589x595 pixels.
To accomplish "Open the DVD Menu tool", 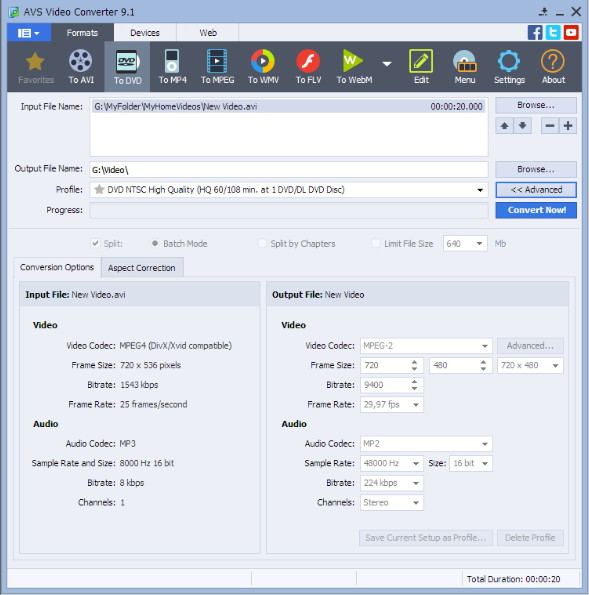I will (x=465, y=67).
